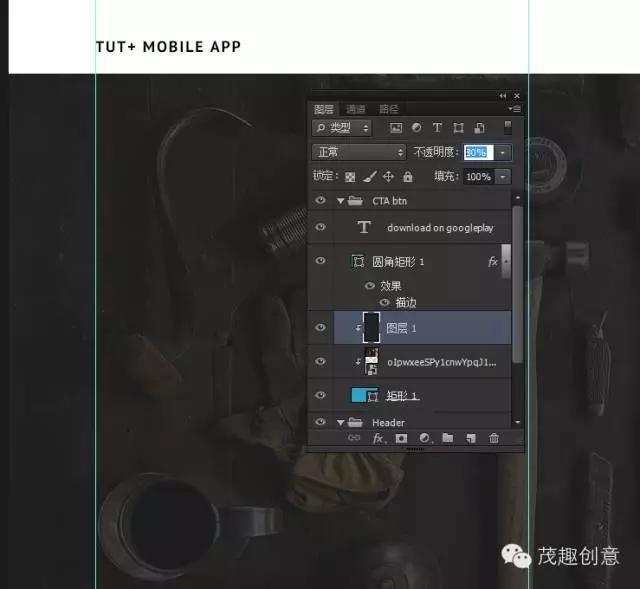The height and width of the screenshot is (589, 640).
Task: Toggle visibility of 效果 effects
Action: (369, 286)
